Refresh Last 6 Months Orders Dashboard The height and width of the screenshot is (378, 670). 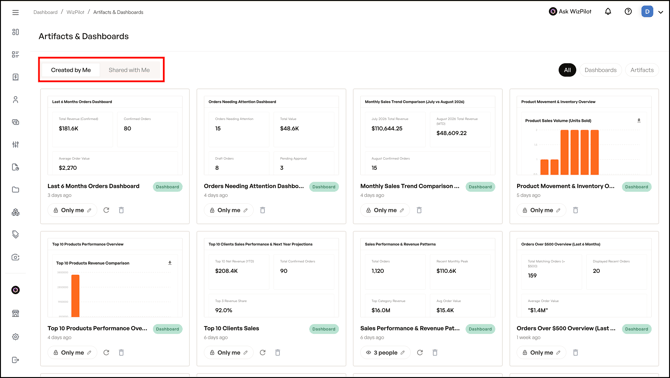[106, 210]
